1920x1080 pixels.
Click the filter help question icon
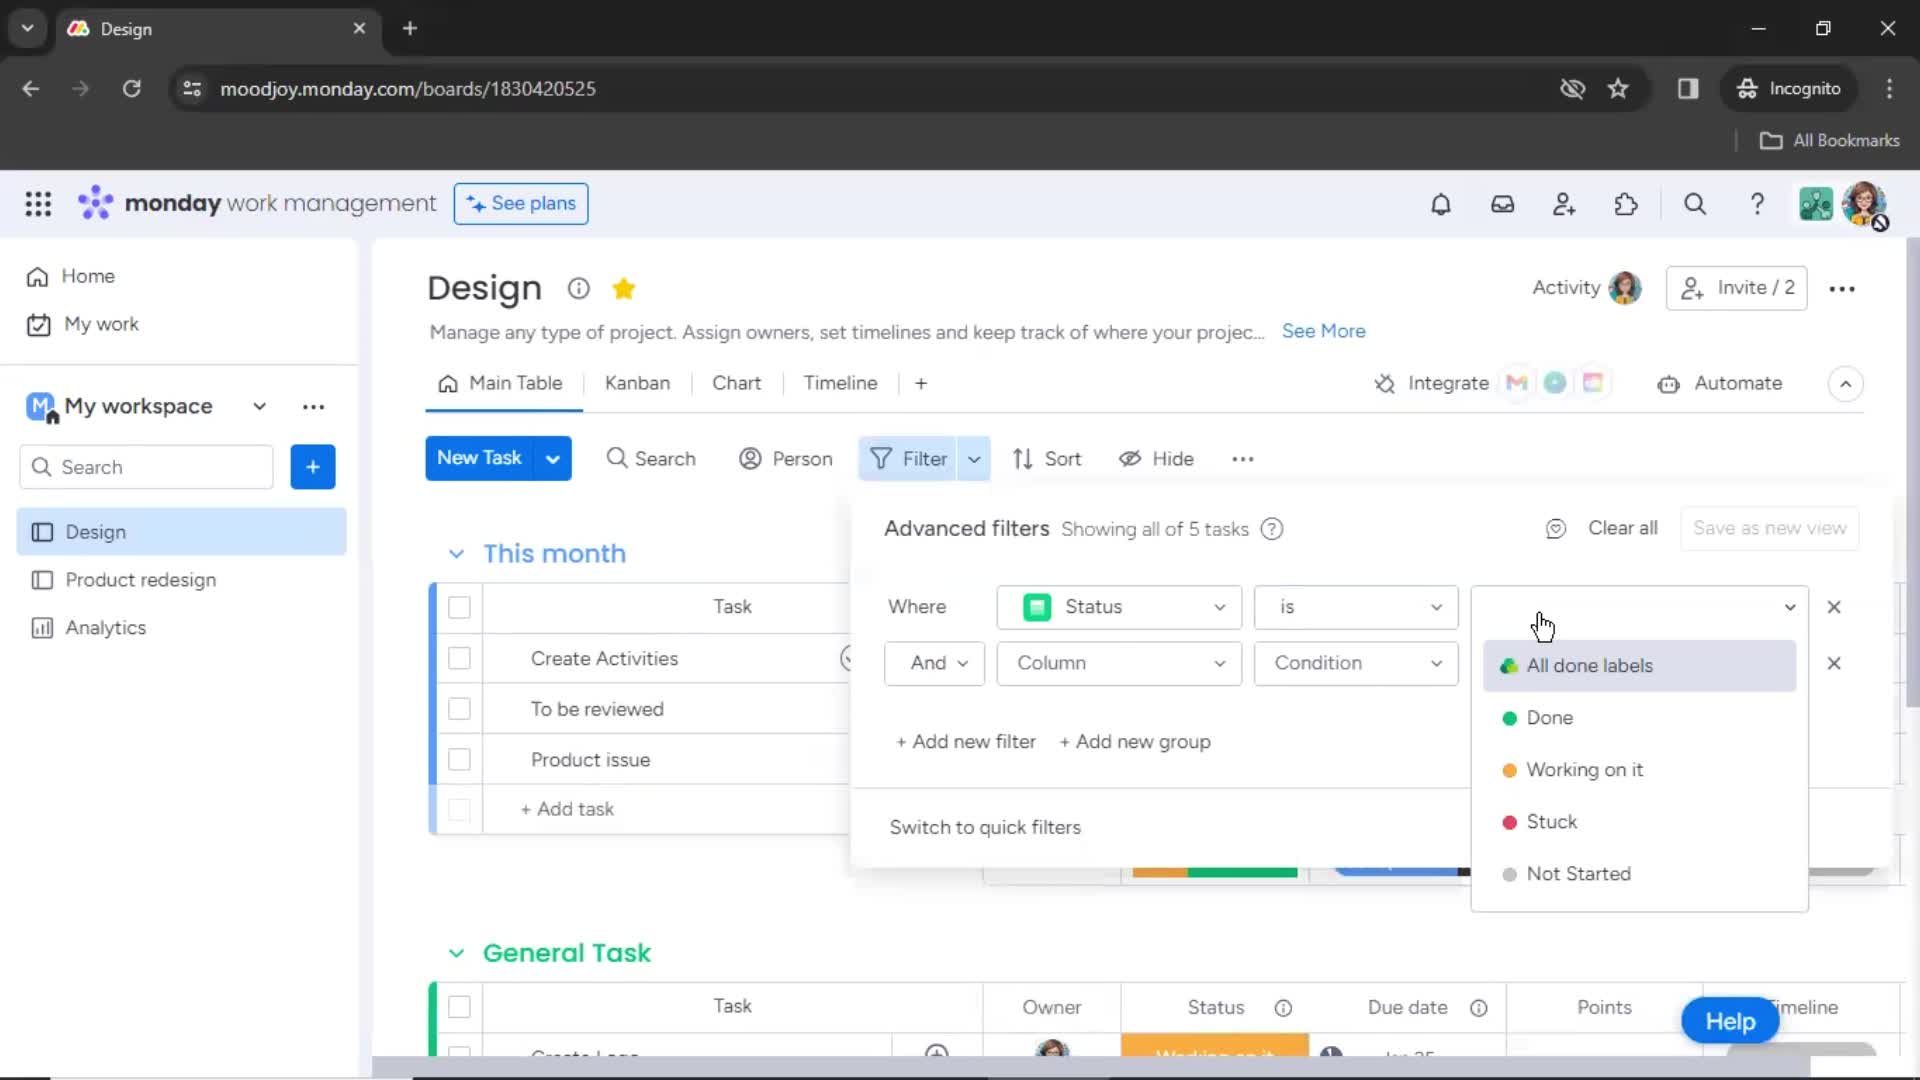[x=1272, y=529]
